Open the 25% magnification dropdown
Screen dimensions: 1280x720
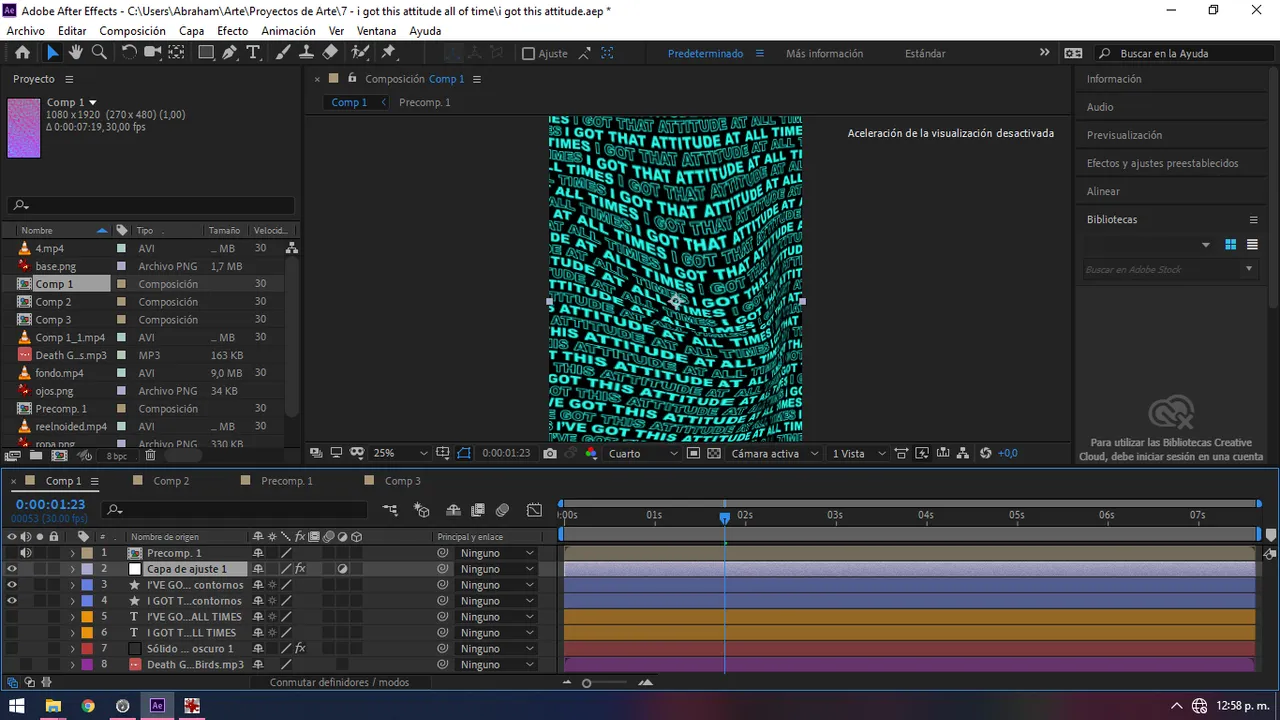click(400, 453)
